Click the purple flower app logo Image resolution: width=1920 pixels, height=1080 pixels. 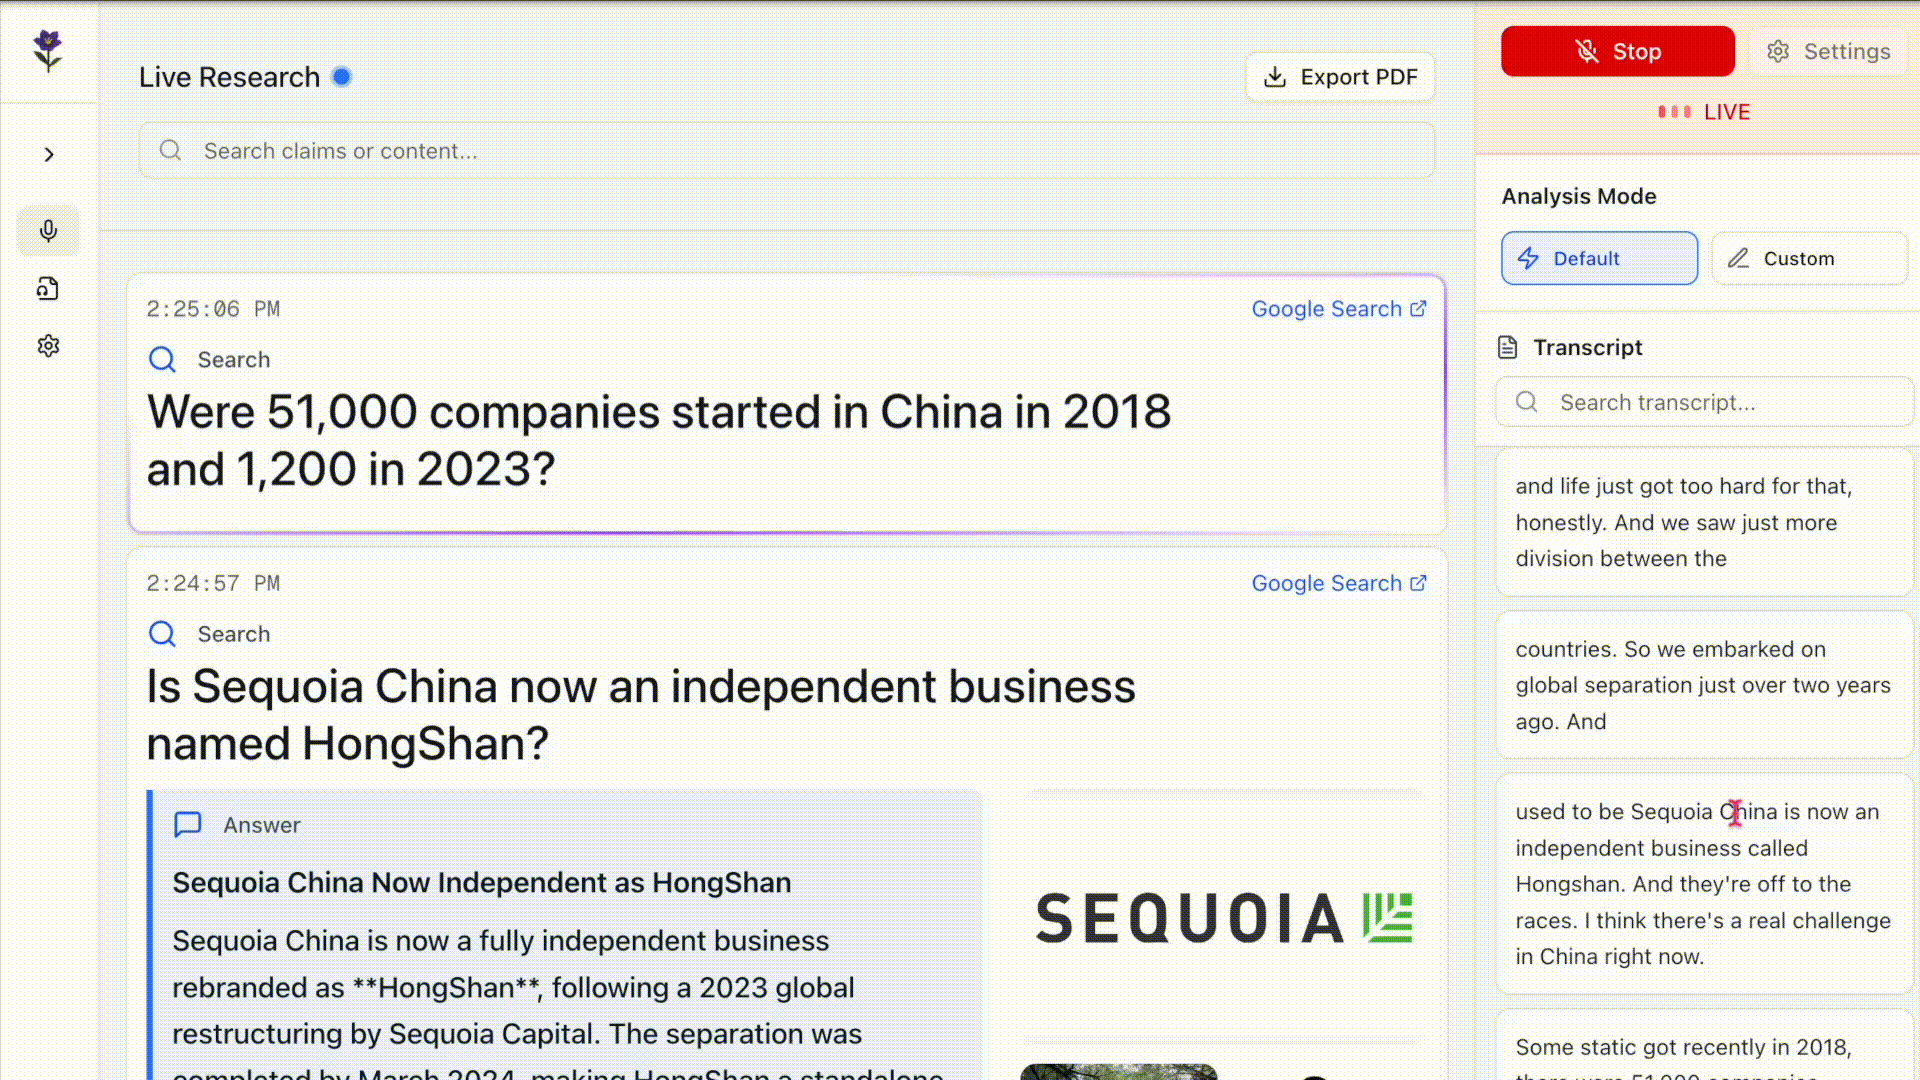[48, 50]
